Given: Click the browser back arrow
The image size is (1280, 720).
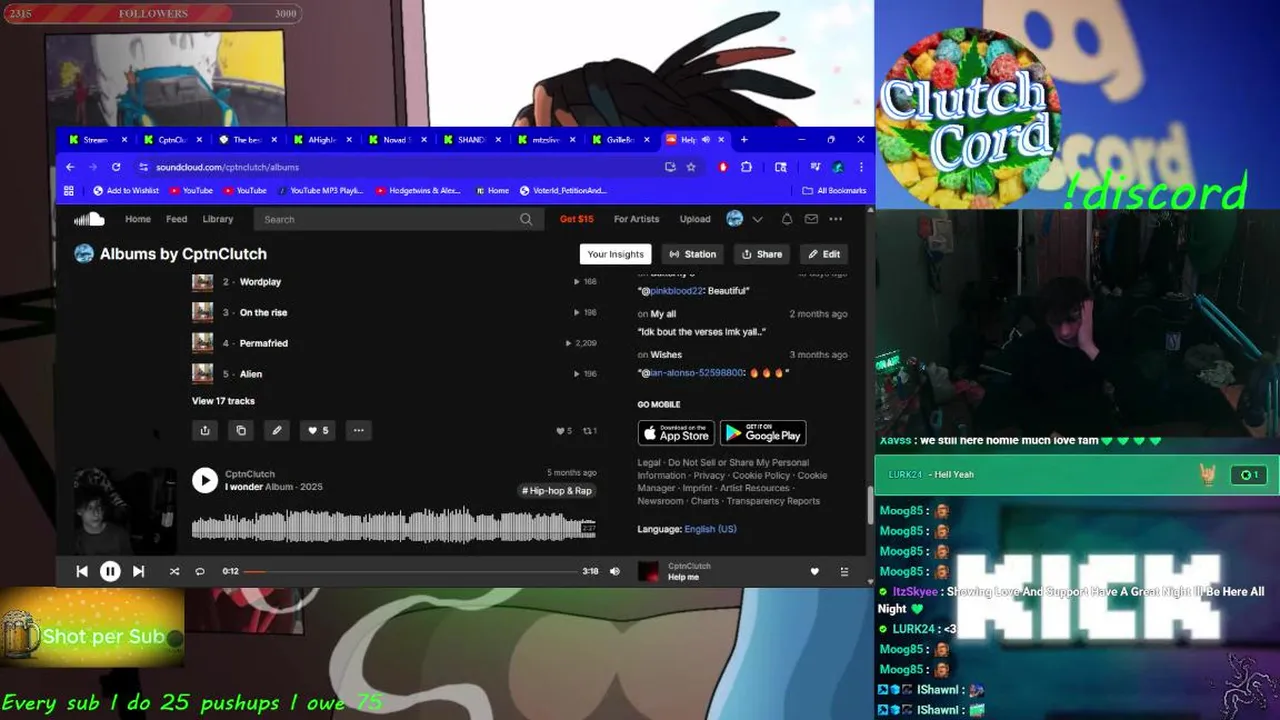Looking at the screenshot, I should coord(70,167).
